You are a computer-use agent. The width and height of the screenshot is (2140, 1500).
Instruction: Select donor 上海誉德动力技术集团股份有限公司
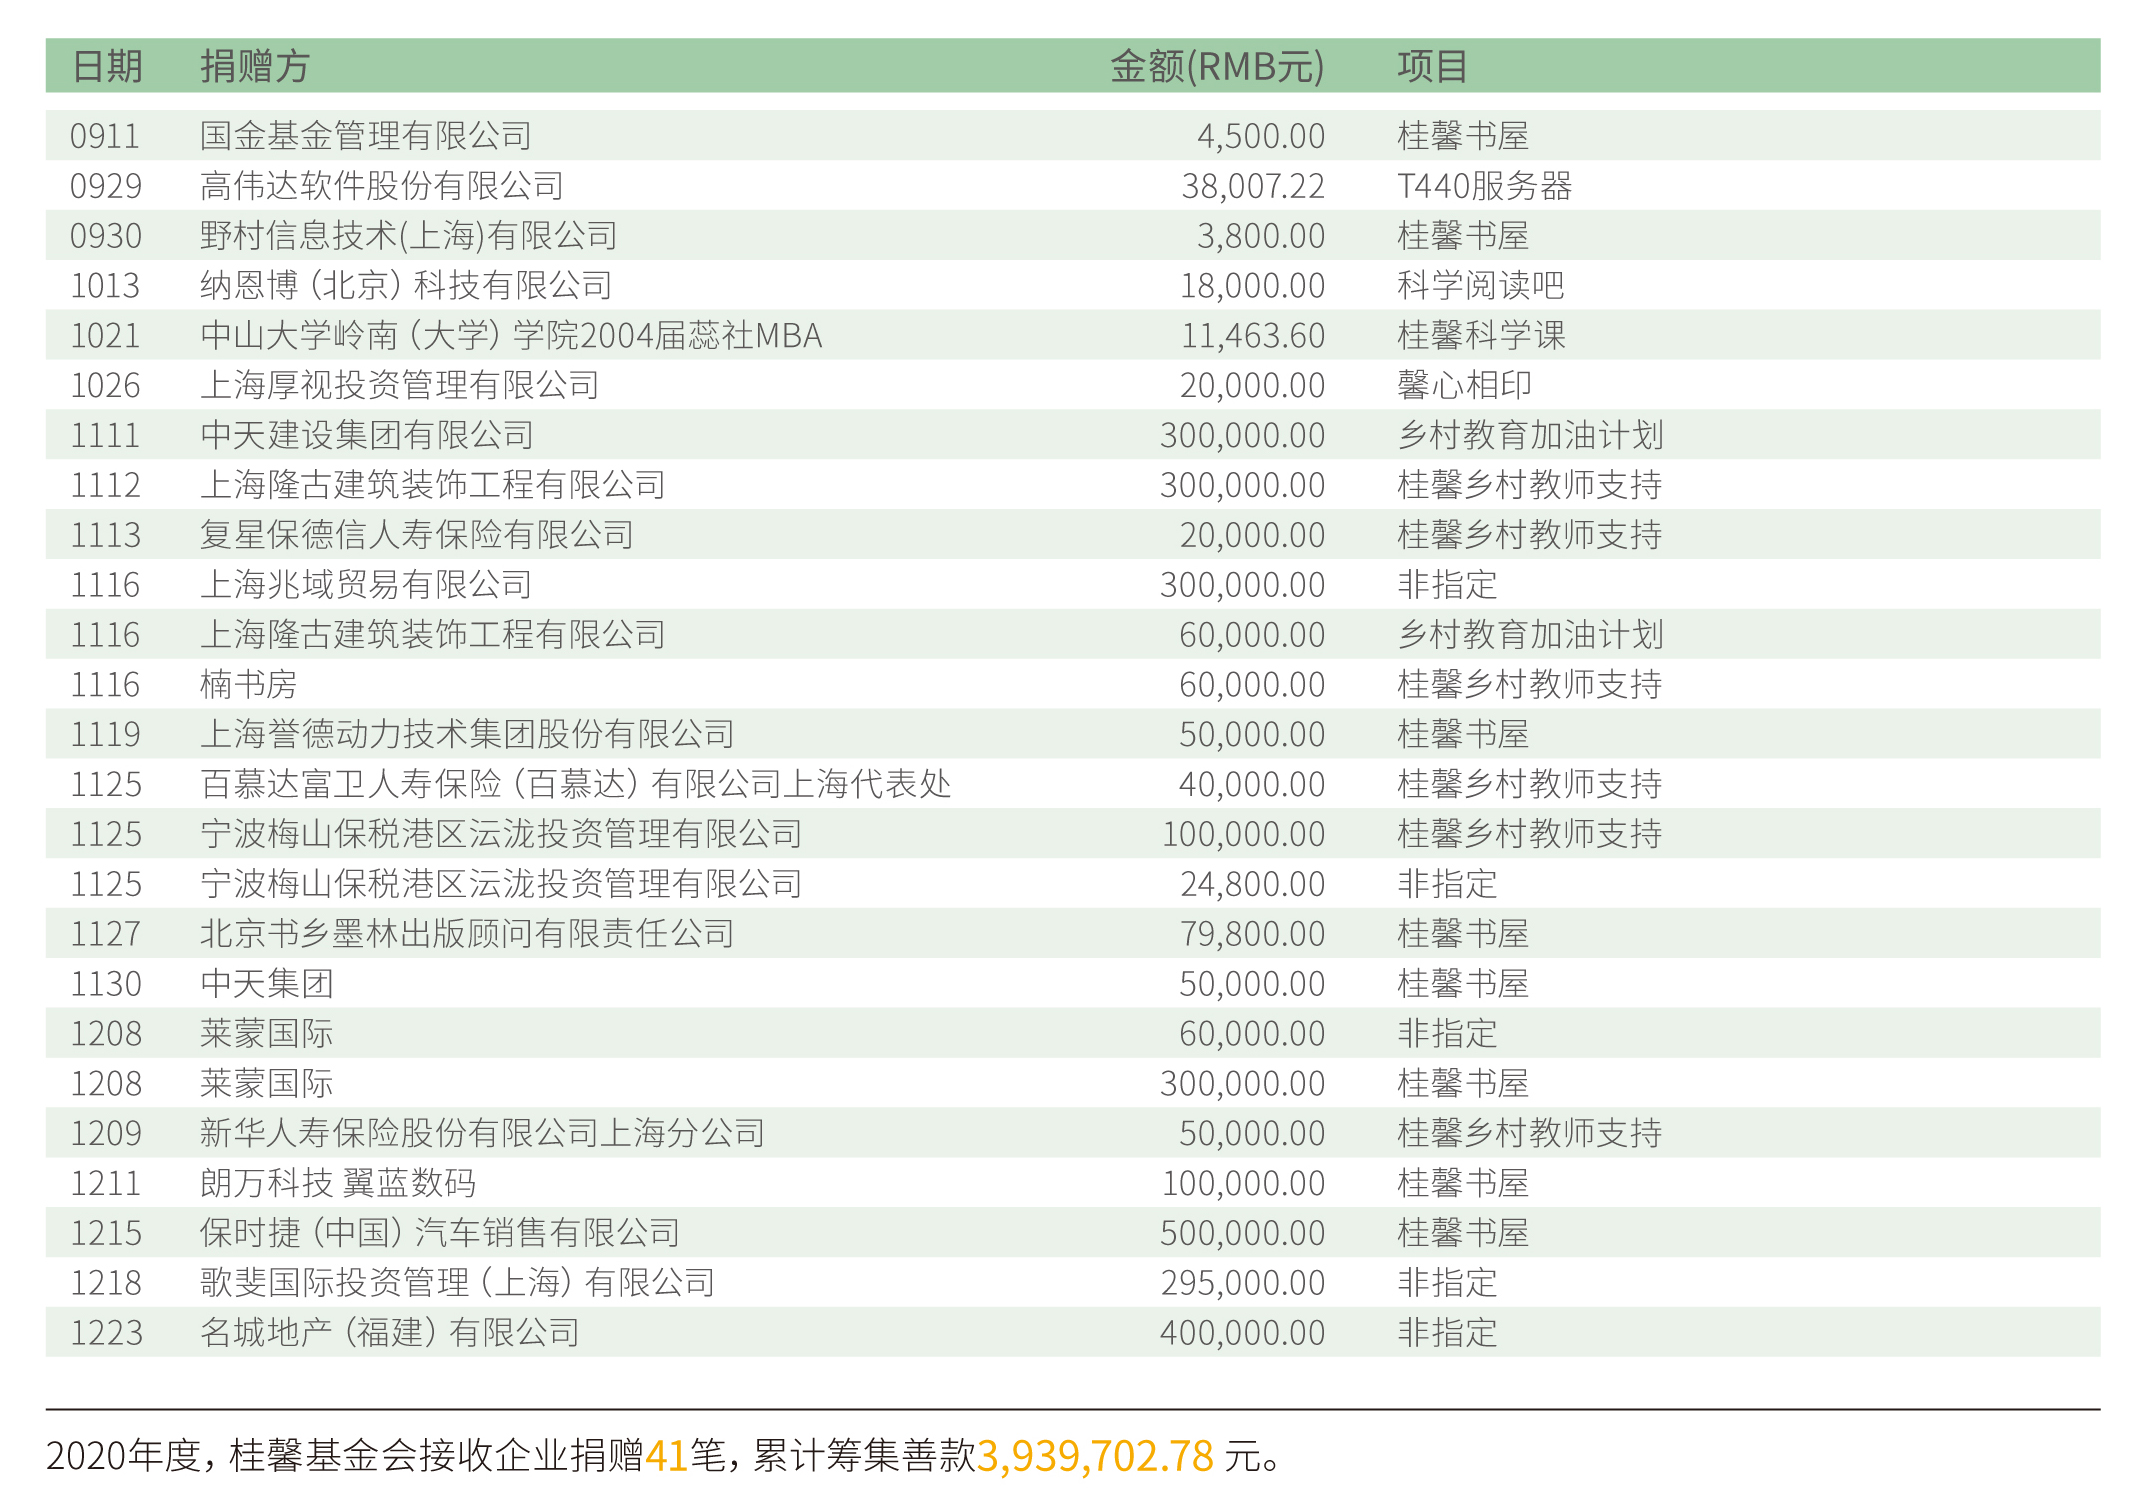click(x=467, y=734)
